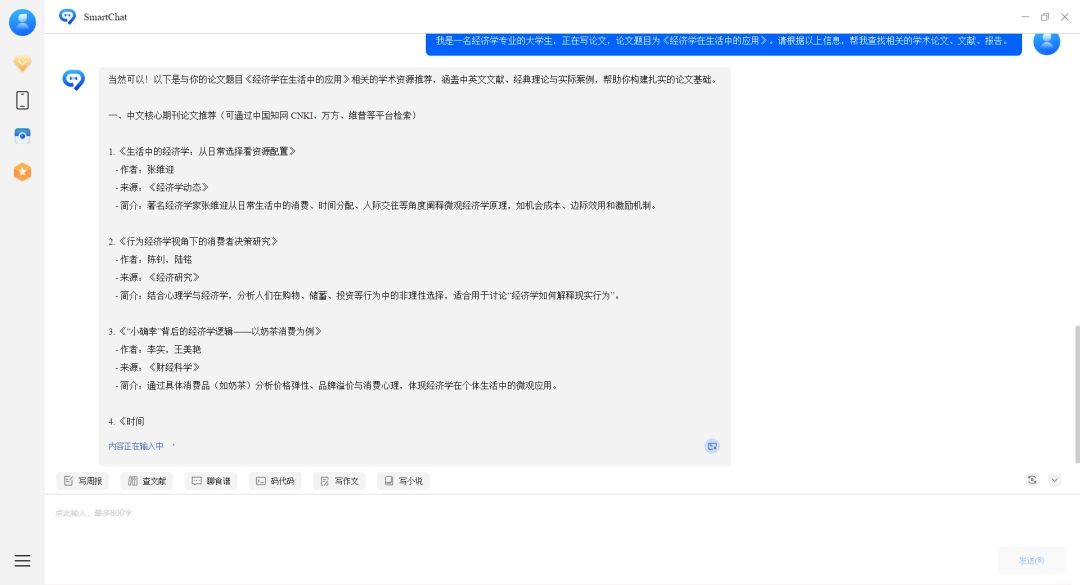Select the 写作文 essay writing button
1080x585 pixels.
(340, 480)
